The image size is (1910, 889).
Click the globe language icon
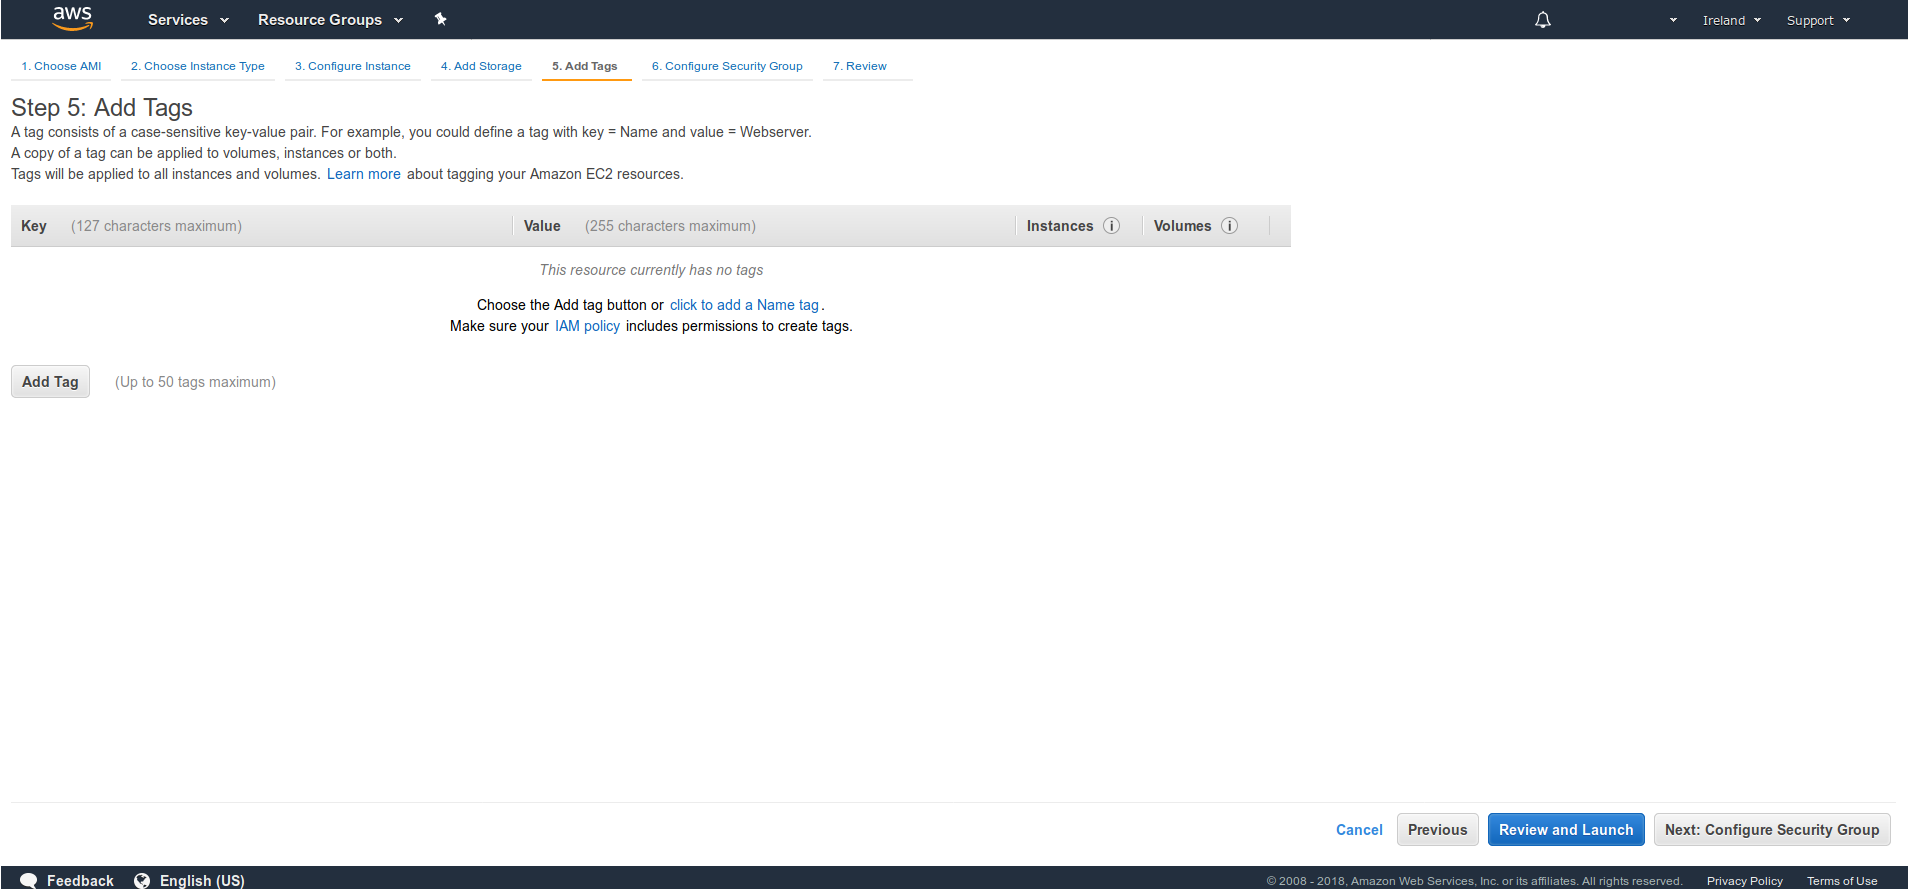[x=142, y=880]
